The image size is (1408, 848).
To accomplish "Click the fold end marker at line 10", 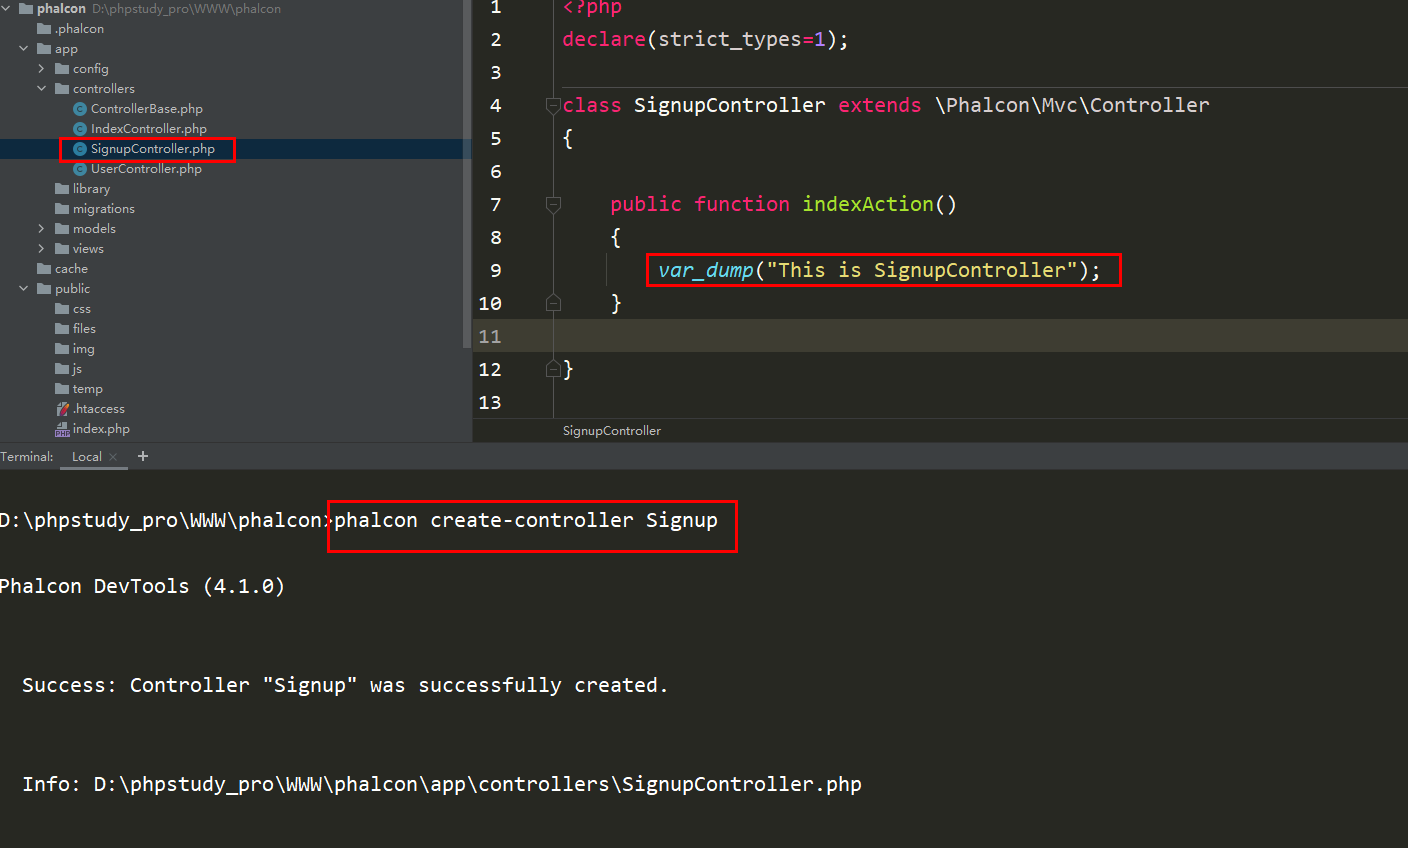I will click(x=553, y=303).
